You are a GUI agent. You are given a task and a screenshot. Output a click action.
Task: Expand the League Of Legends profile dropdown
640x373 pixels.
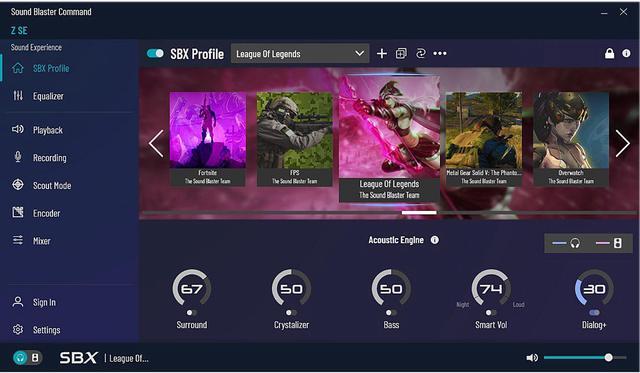coord(300,53)
